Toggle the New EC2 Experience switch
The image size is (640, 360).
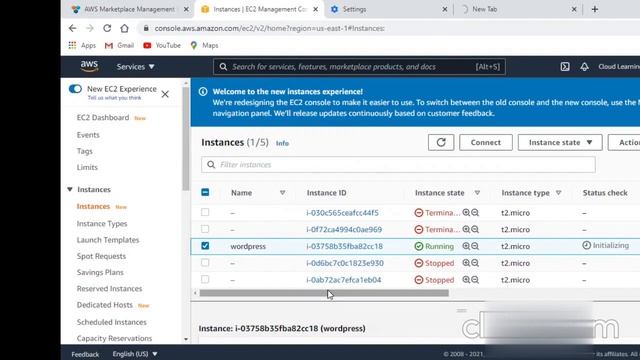click(x=76, y=89)
